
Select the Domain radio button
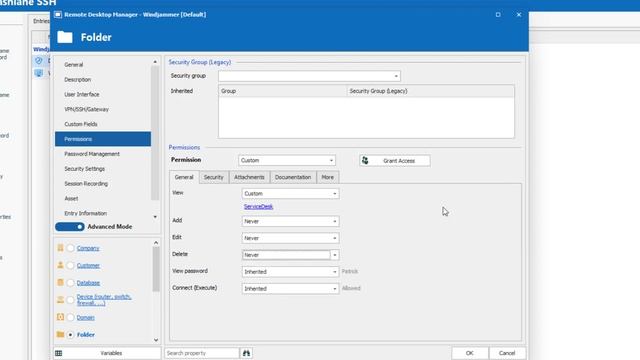click(71, 317)
